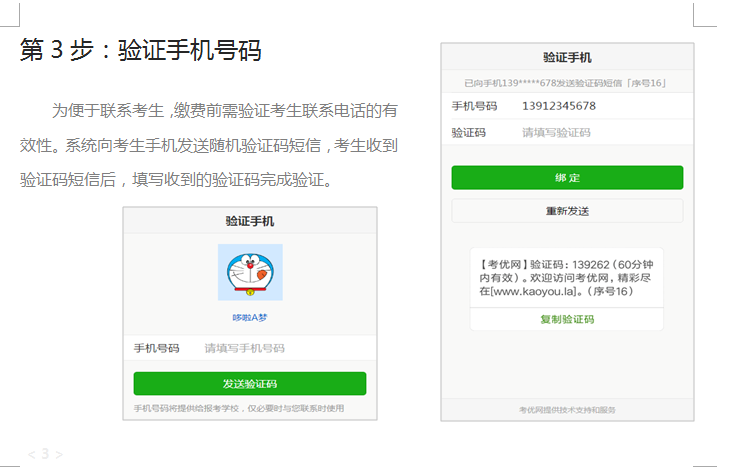
Task: Click the right panel 验证手机 title bar
Action: 567,58
